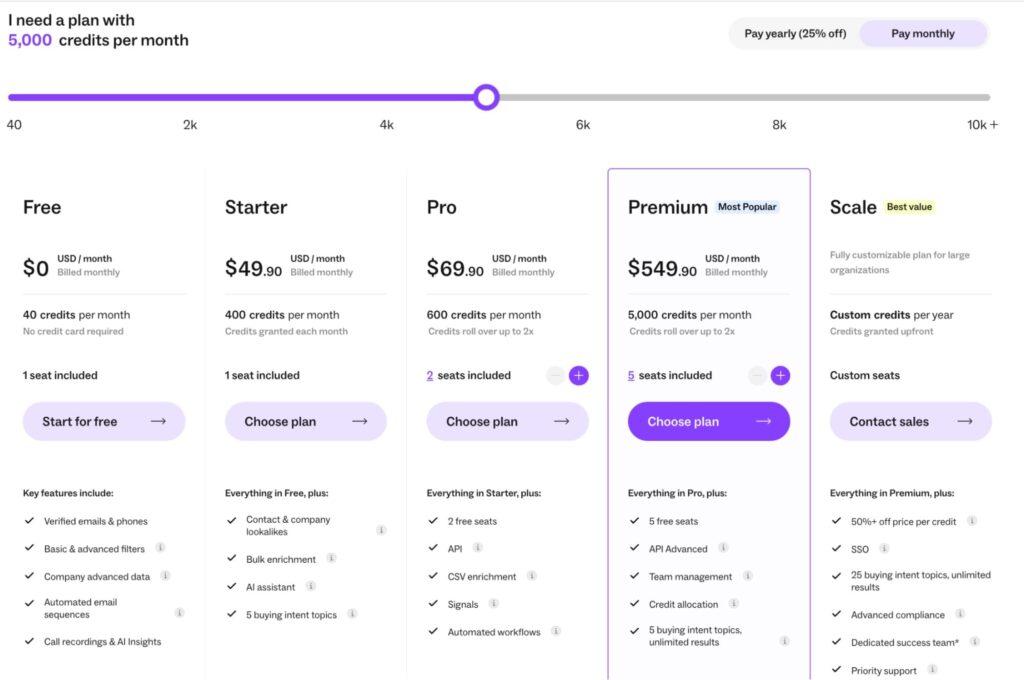Switch billing to Pay yearly (25% off)
This screenshot has width=1024, height=680.
click(x=795, y=34)
